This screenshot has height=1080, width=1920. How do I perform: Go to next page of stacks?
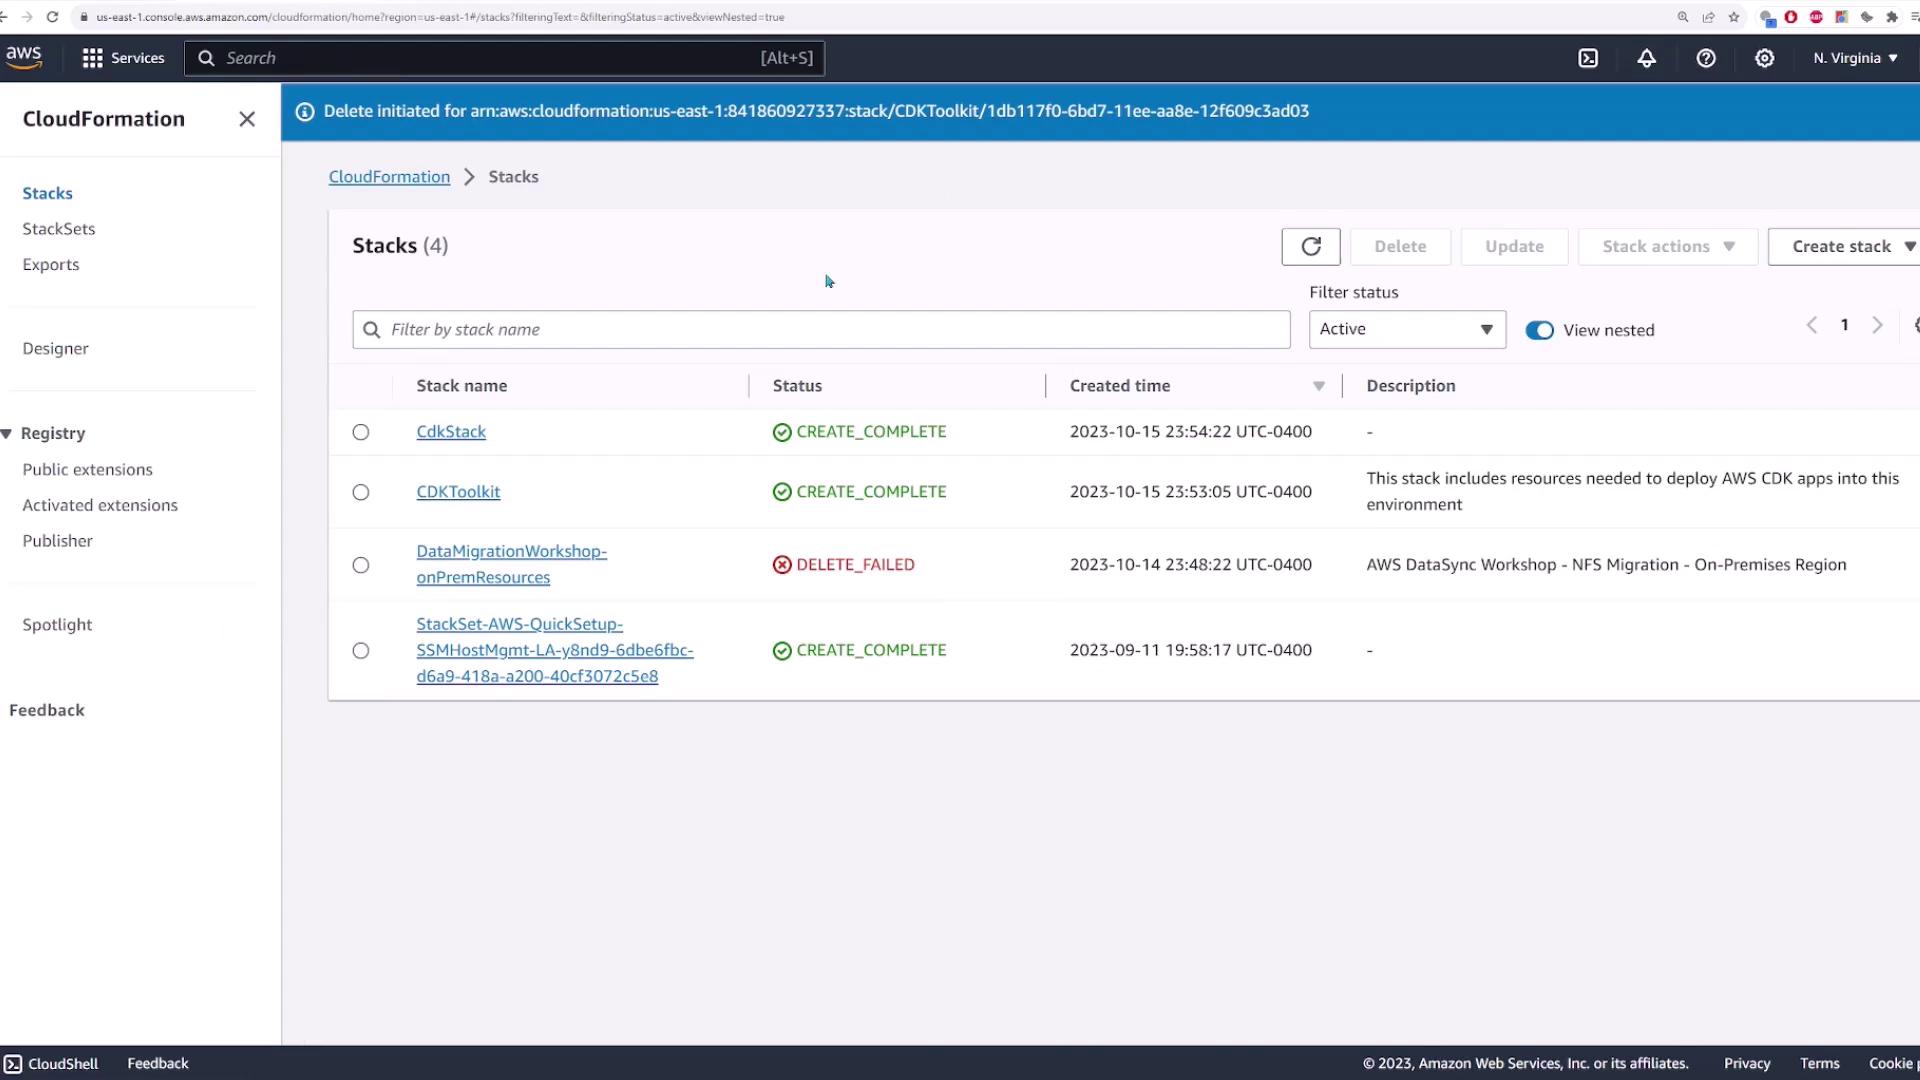[x=1877, y=325]
